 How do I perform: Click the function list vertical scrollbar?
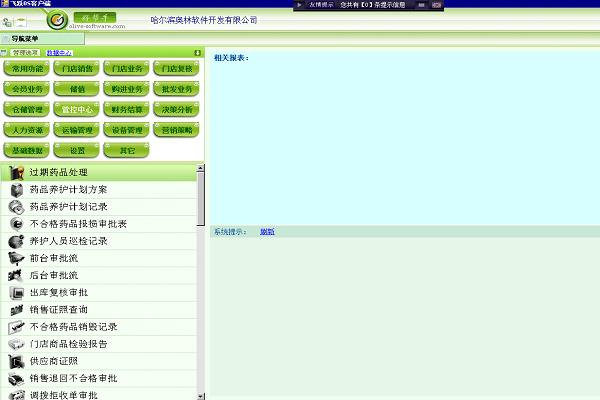(201, 280)
